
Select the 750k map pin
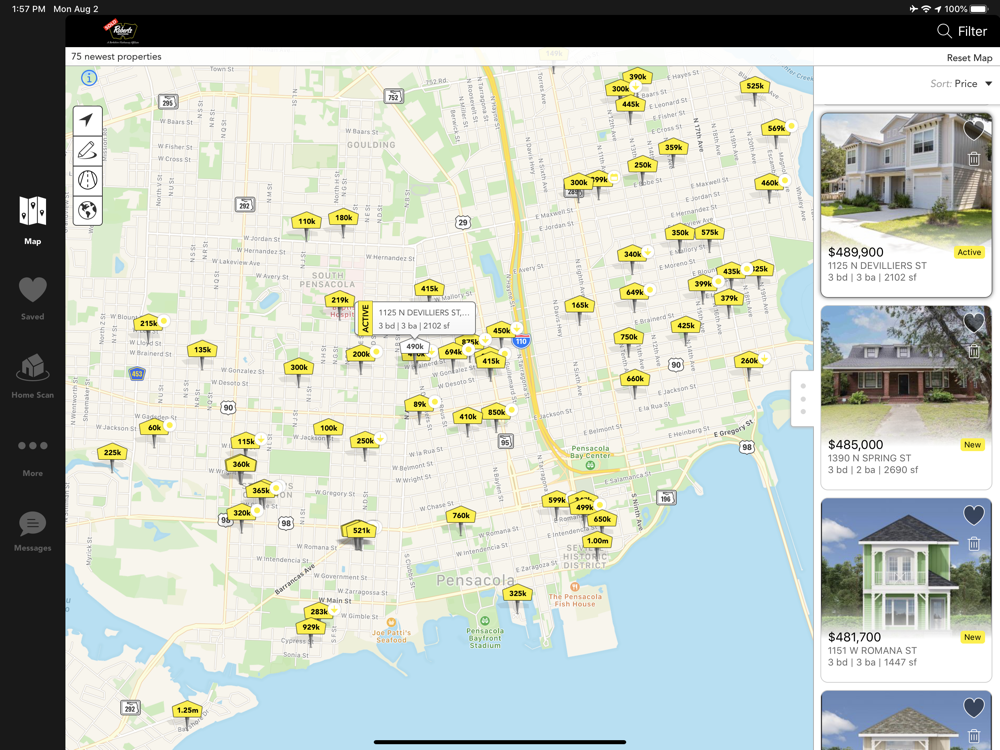click(x=629, y=337)
